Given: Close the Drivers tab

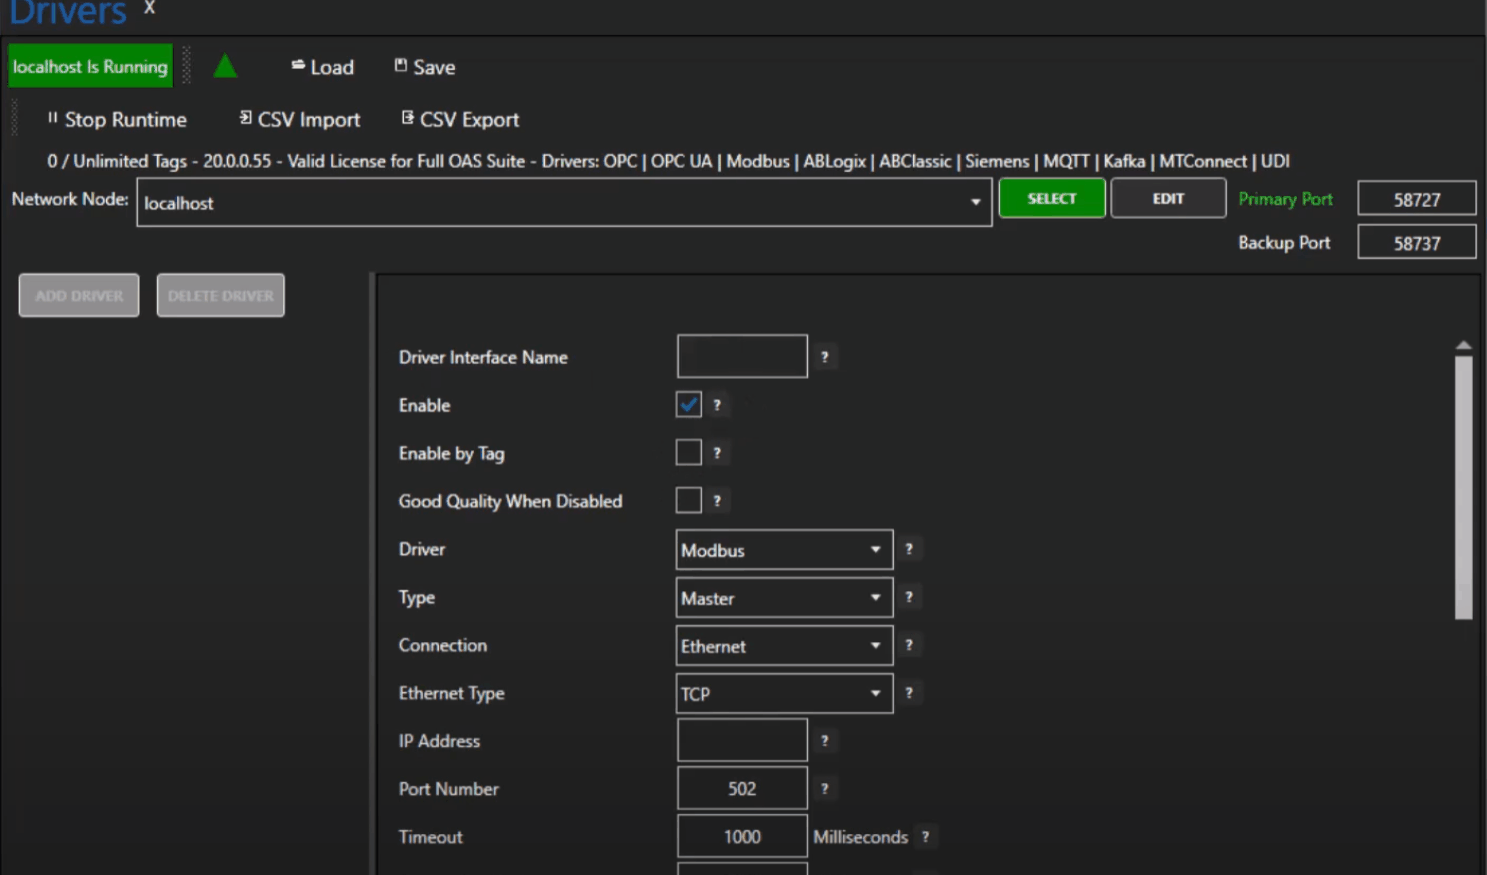Looking at the screenshot, I should coord(149,8).
